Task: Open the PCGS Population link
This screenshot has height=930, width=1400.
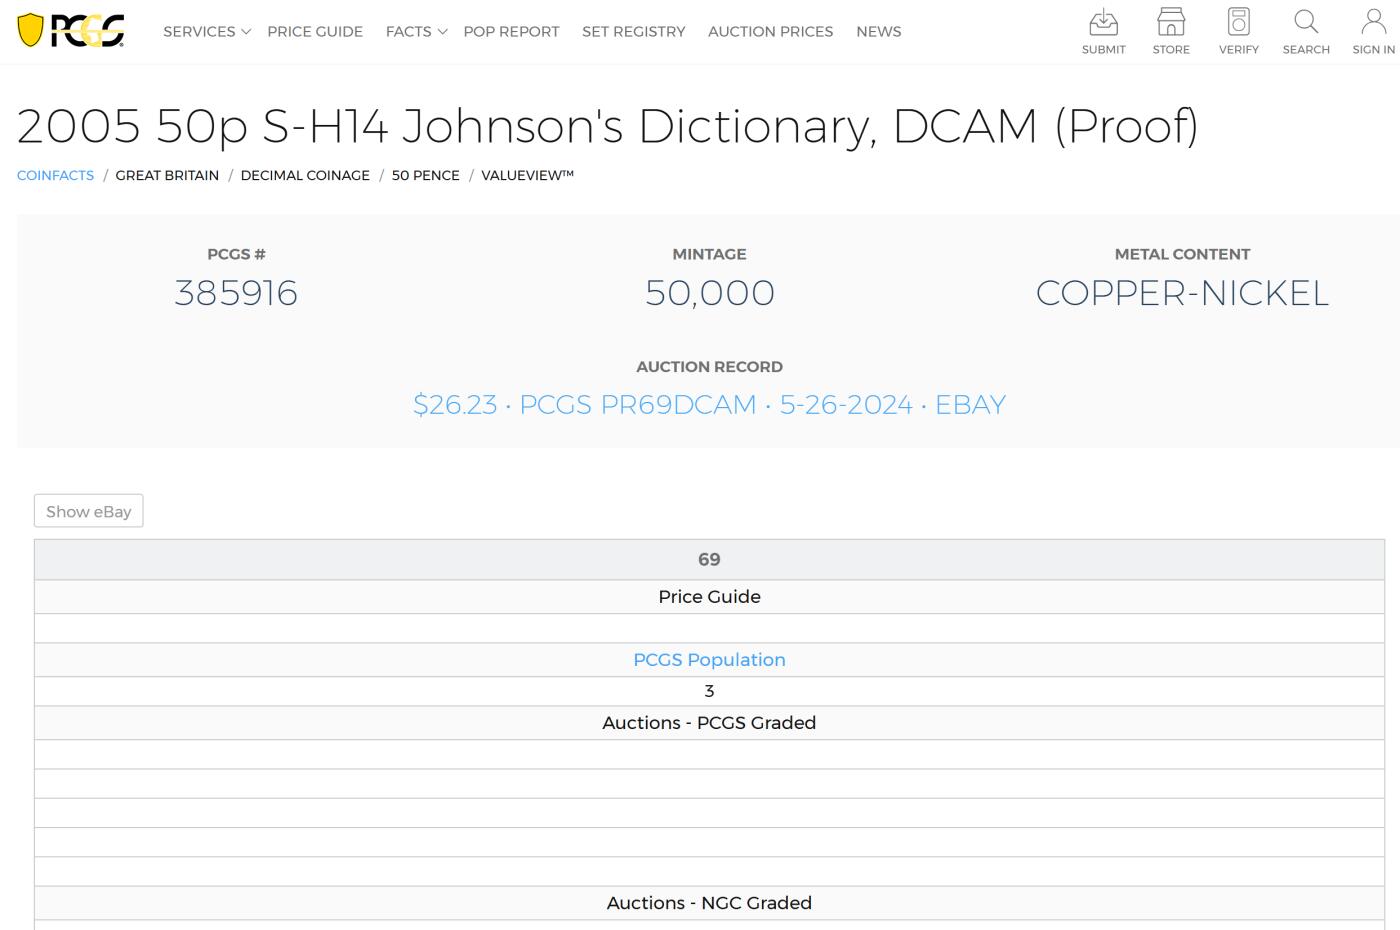Action: (709, 660)
